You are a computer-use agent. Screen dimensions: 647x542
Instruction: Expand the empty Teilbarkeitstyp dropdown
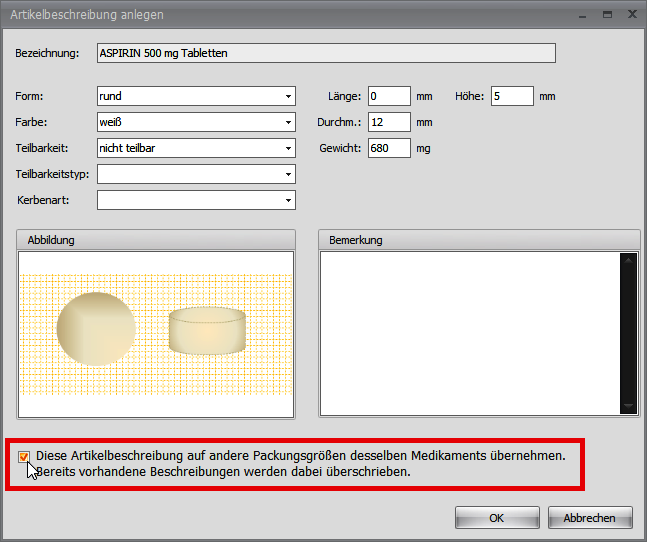coord(196,174)
